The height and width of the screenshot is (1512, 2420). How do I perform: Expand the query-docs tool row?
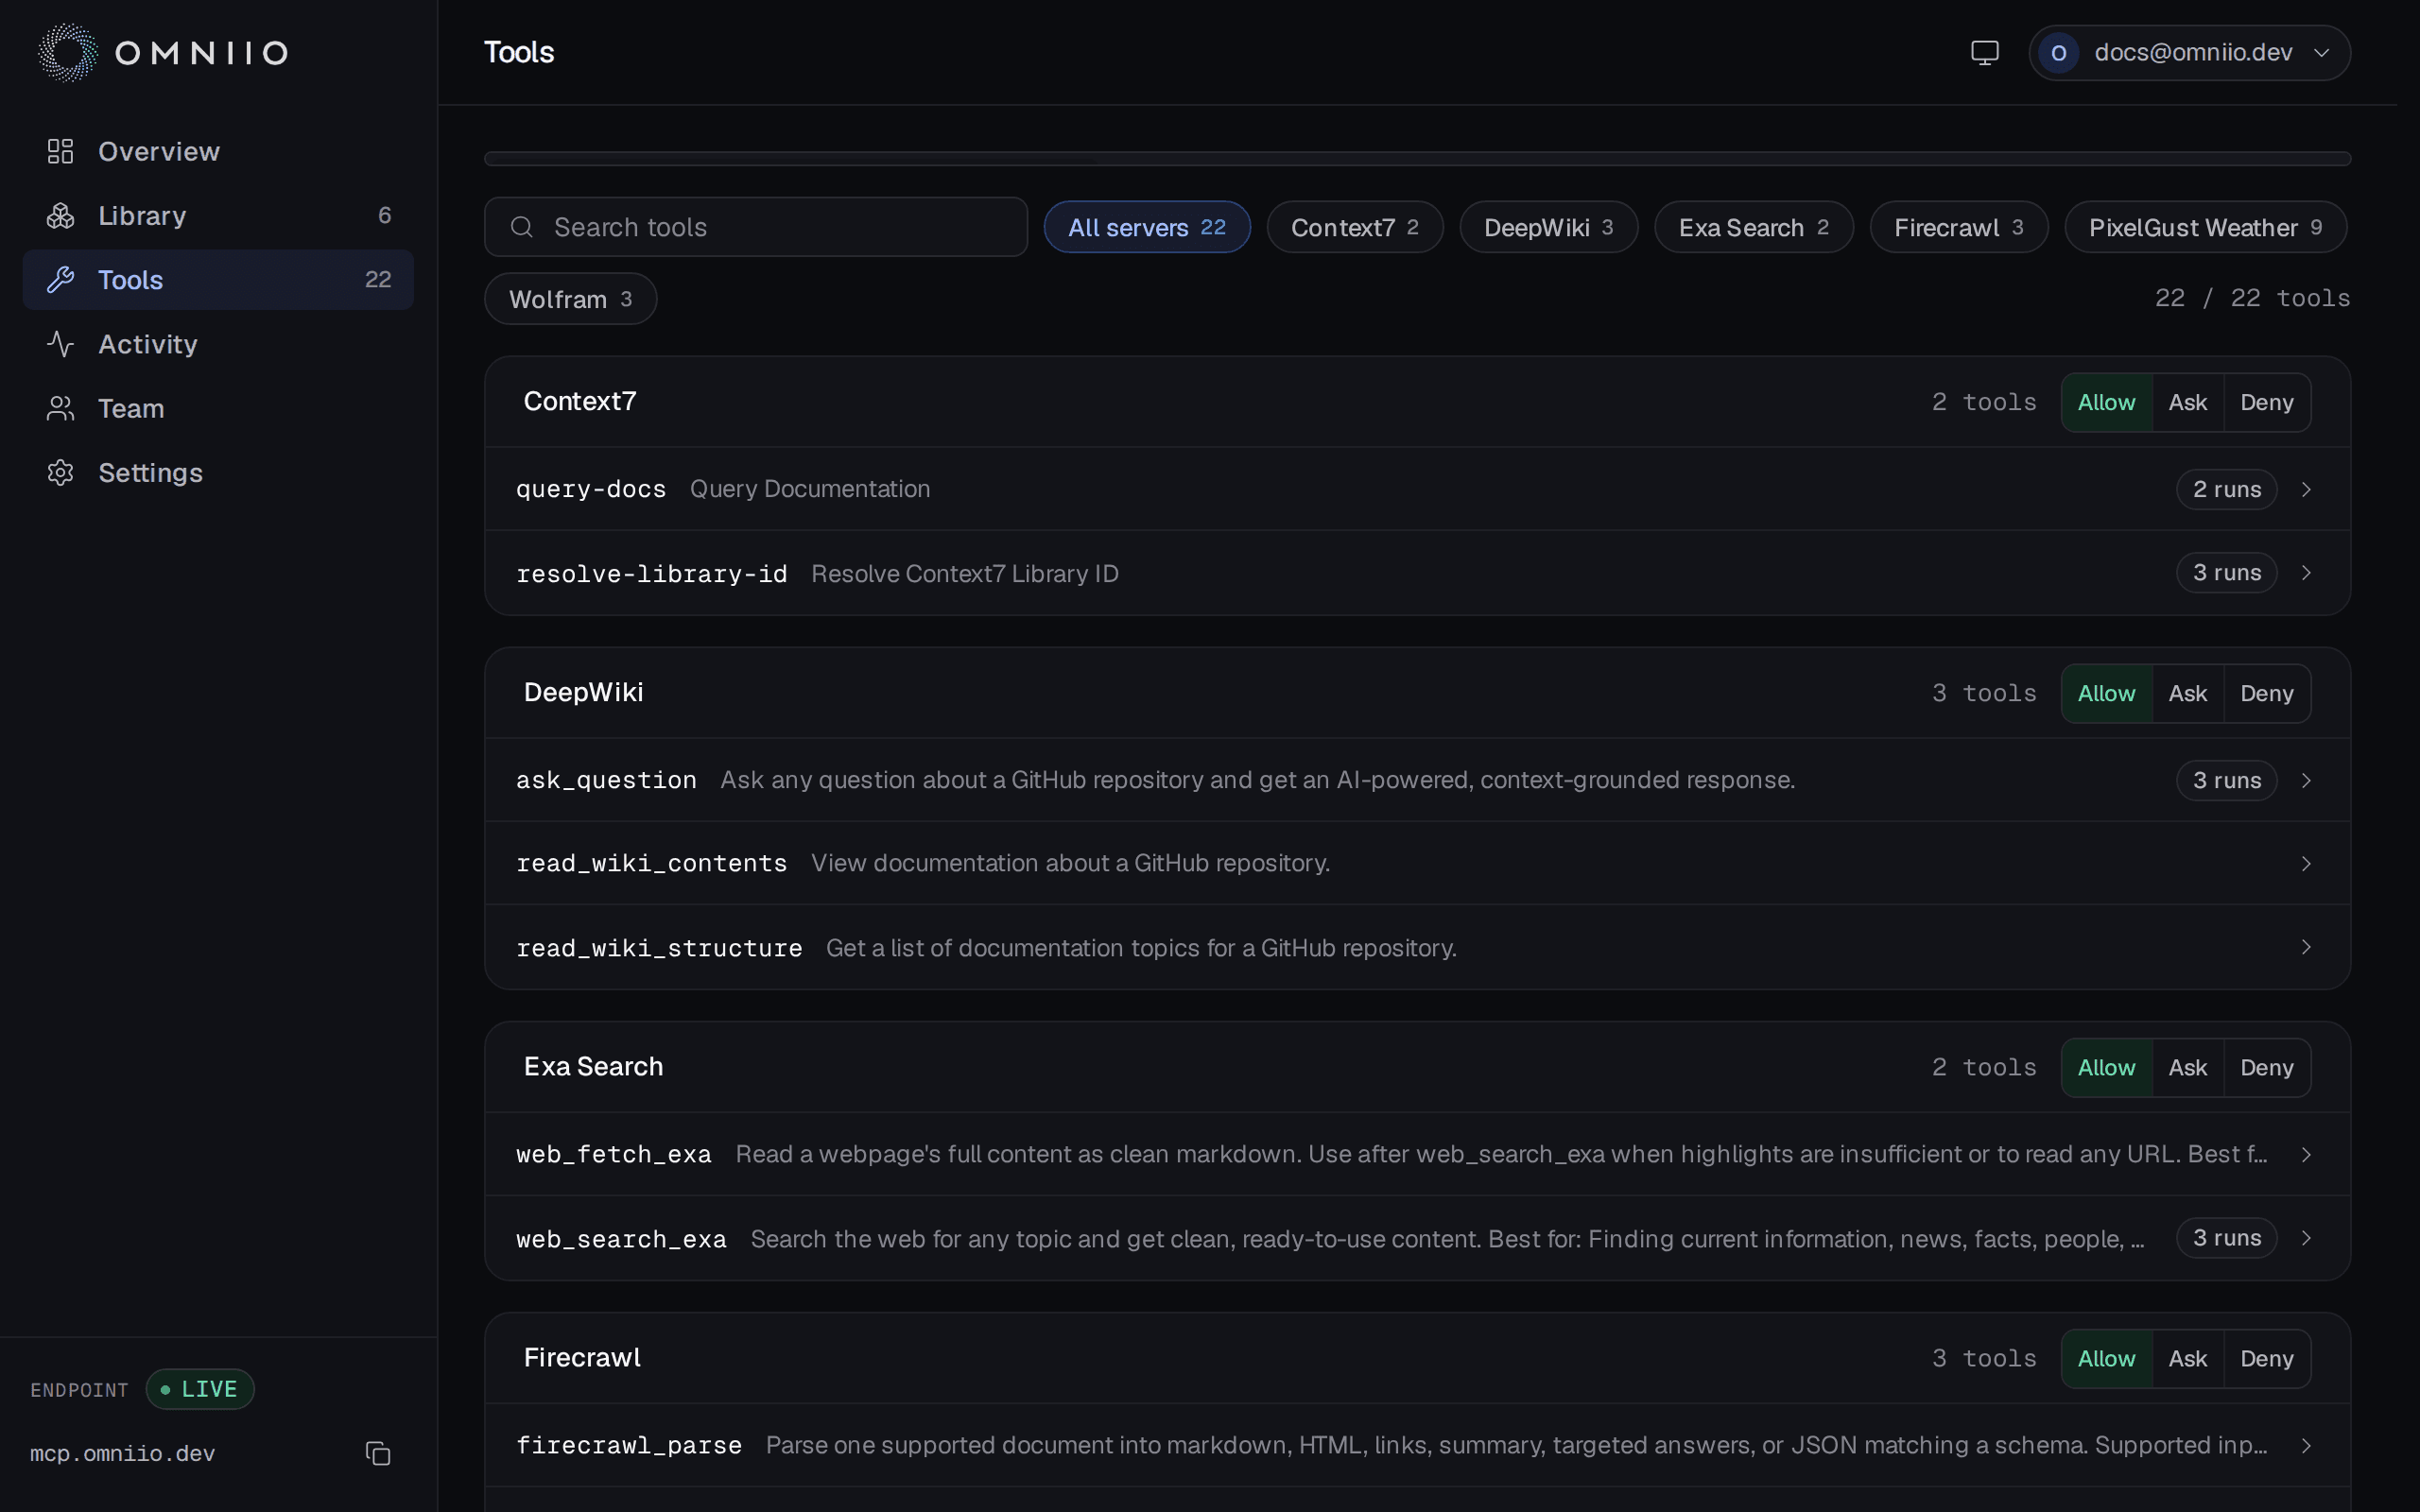(x=1417, y=489)
